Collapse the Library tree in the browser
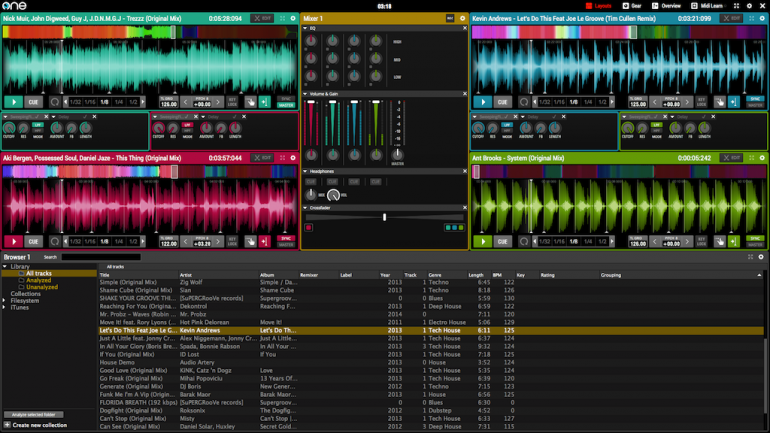This screenshot has height=433, width=770. (x=5, y=266)
